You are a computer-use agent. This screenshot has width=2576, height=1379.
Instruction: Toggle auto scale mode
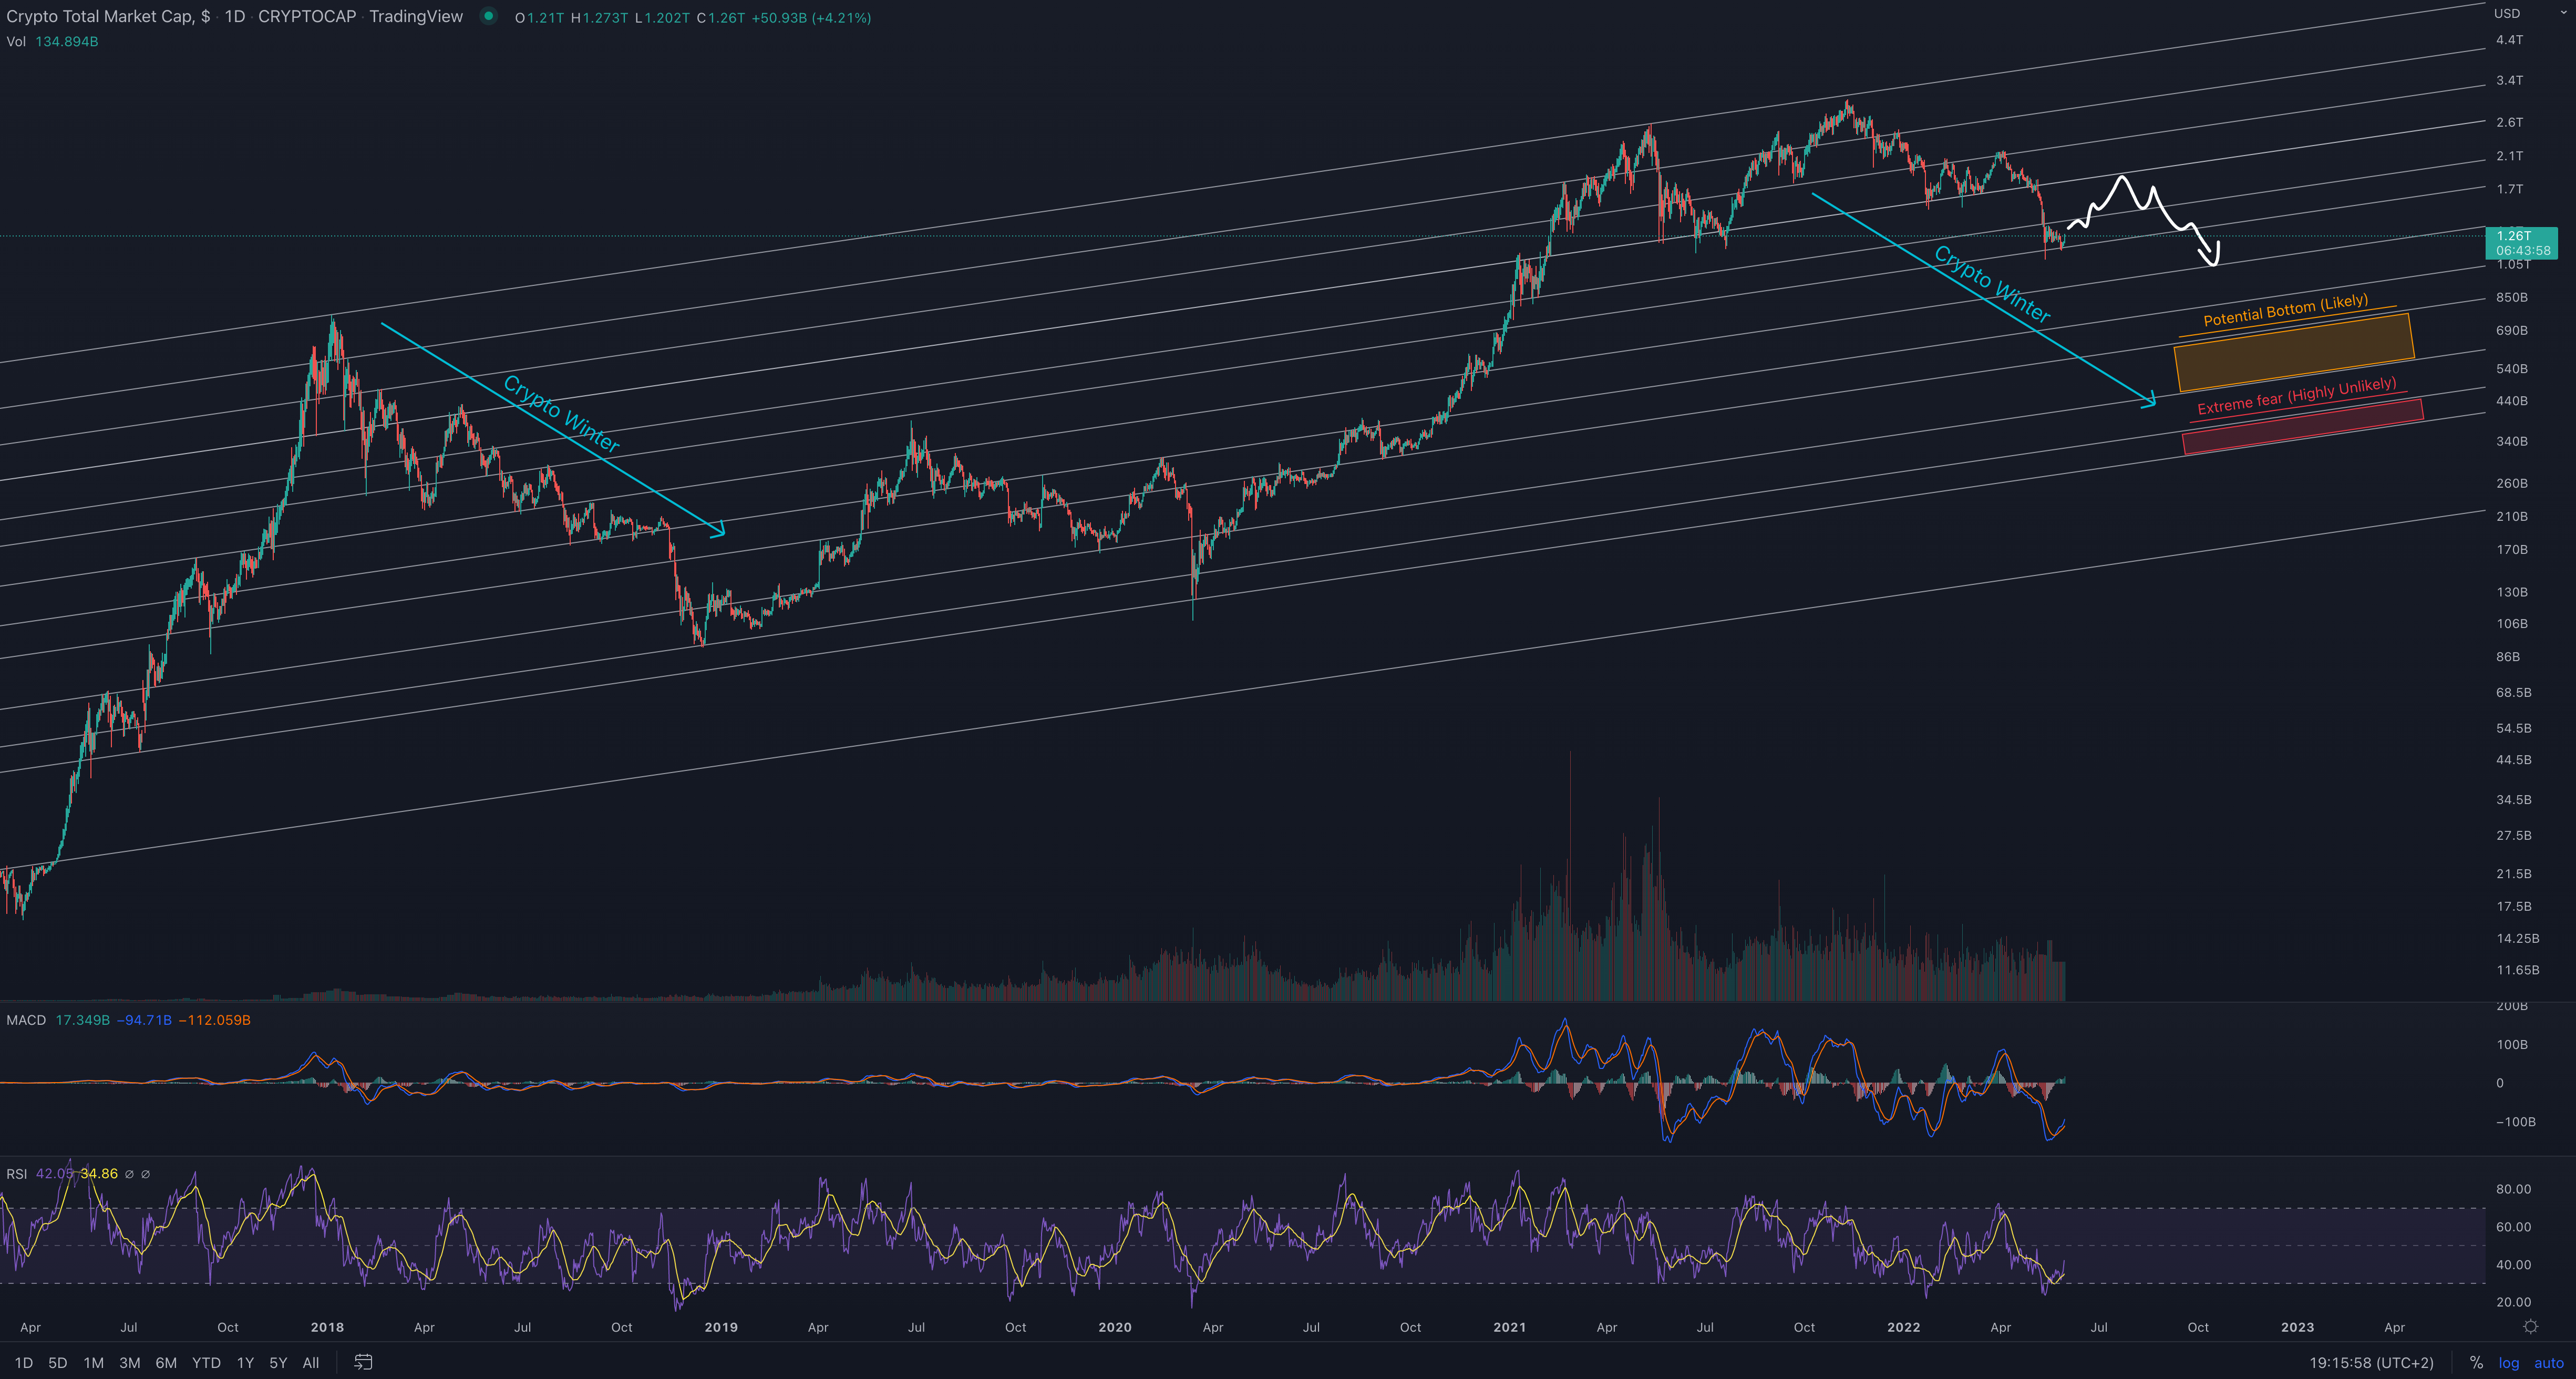[2548, 1362]
